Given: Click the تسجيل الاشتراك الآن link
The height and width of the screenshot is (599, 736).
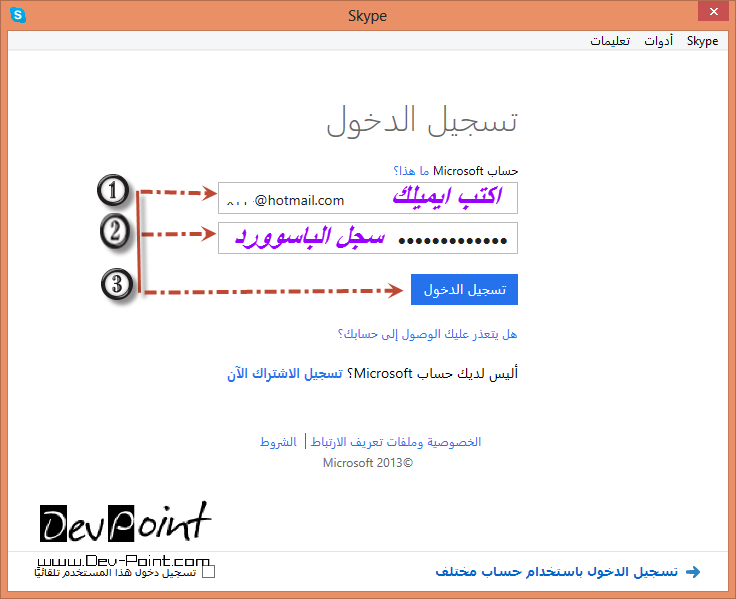Looking at the screenshot, I should point(285,374).
